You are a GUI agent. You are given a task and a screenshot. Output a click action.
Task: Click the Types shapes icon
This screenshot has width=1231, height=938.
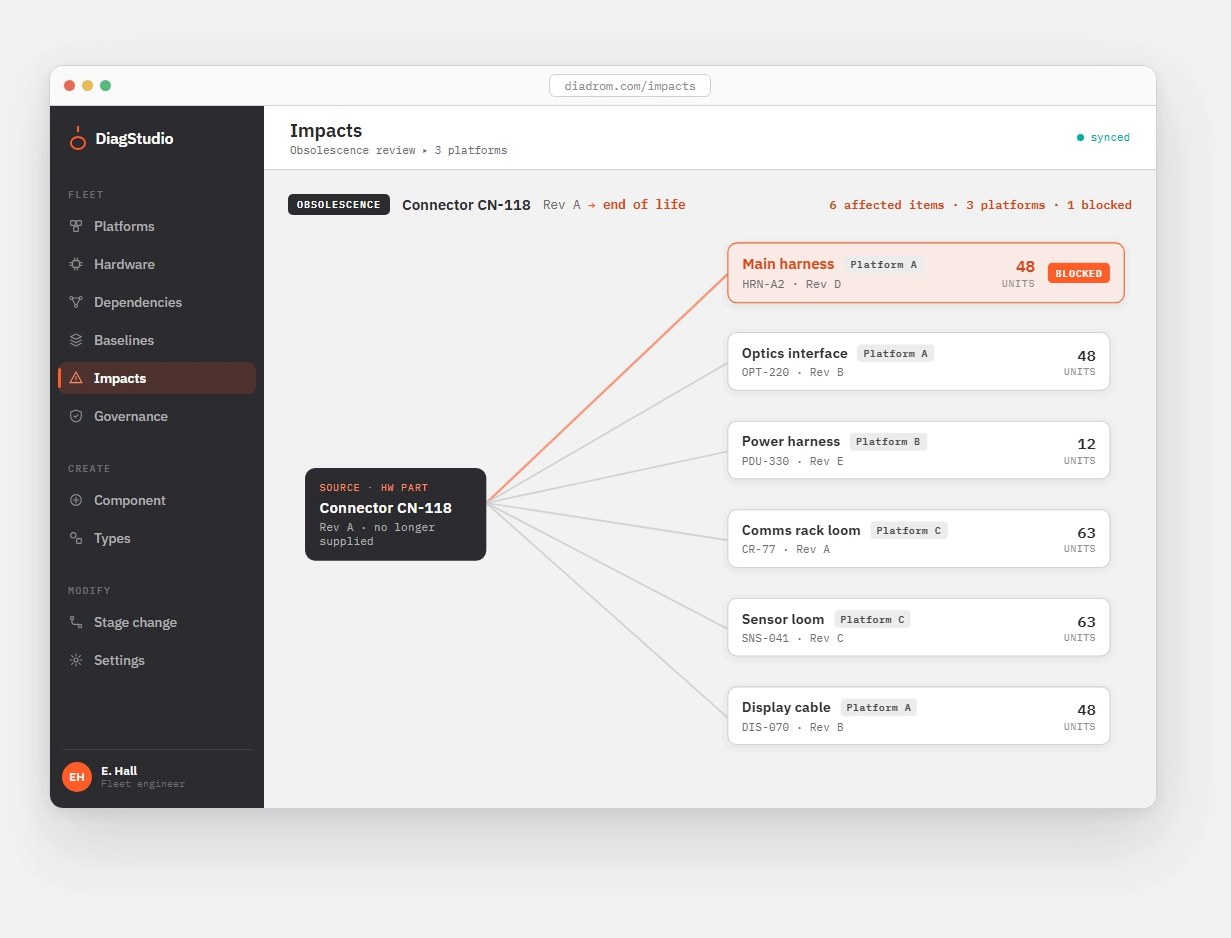point(76,539)
